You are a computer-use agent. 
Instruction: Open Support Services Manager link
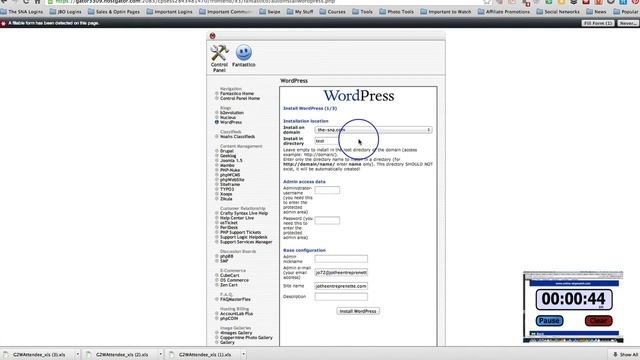246,242
